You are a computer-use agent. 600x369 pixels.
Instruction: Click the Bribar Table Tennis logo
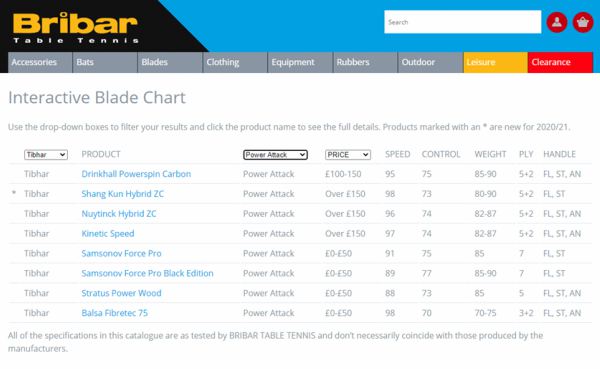(75, 28)
